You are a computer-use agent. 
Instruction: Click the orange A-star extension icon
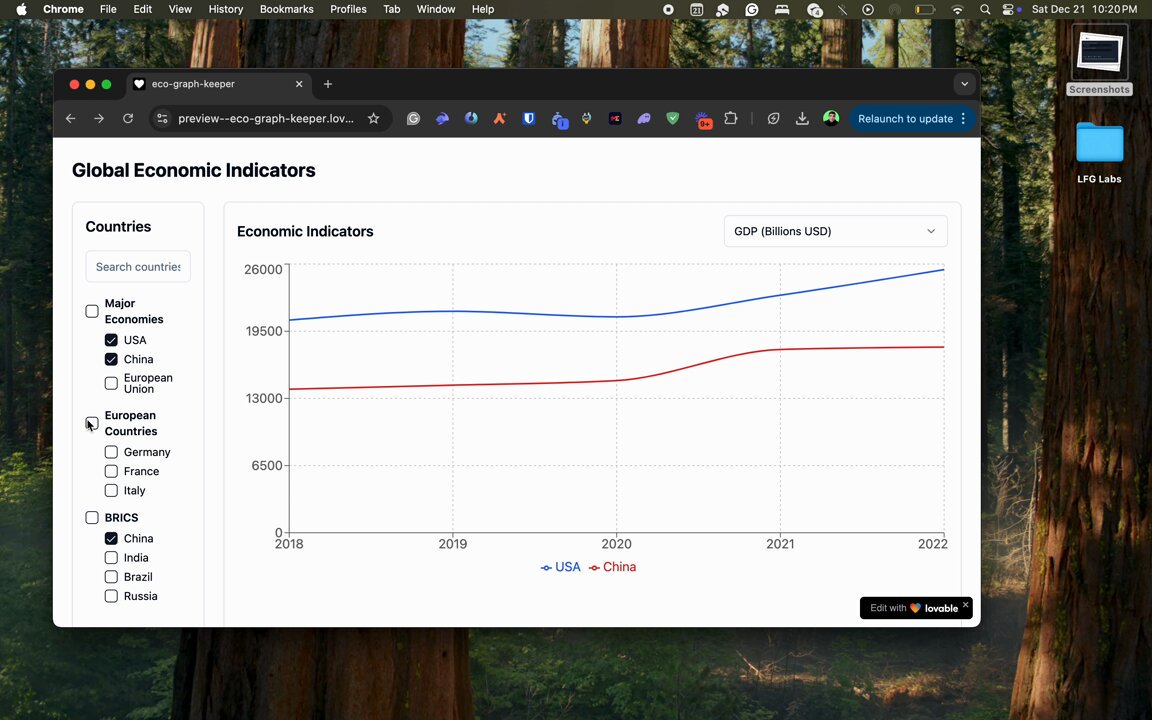(500, 118)
